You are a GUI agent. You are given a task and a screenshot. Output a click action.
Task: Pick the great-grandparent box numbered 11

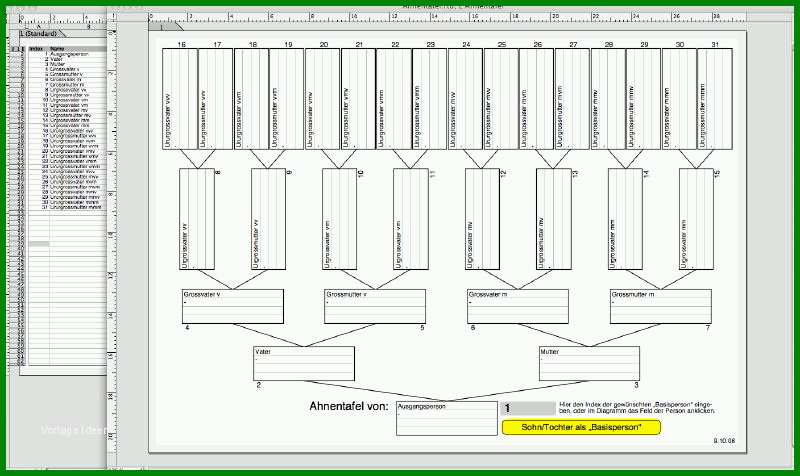pyautogui.click(x=411, y=219)
